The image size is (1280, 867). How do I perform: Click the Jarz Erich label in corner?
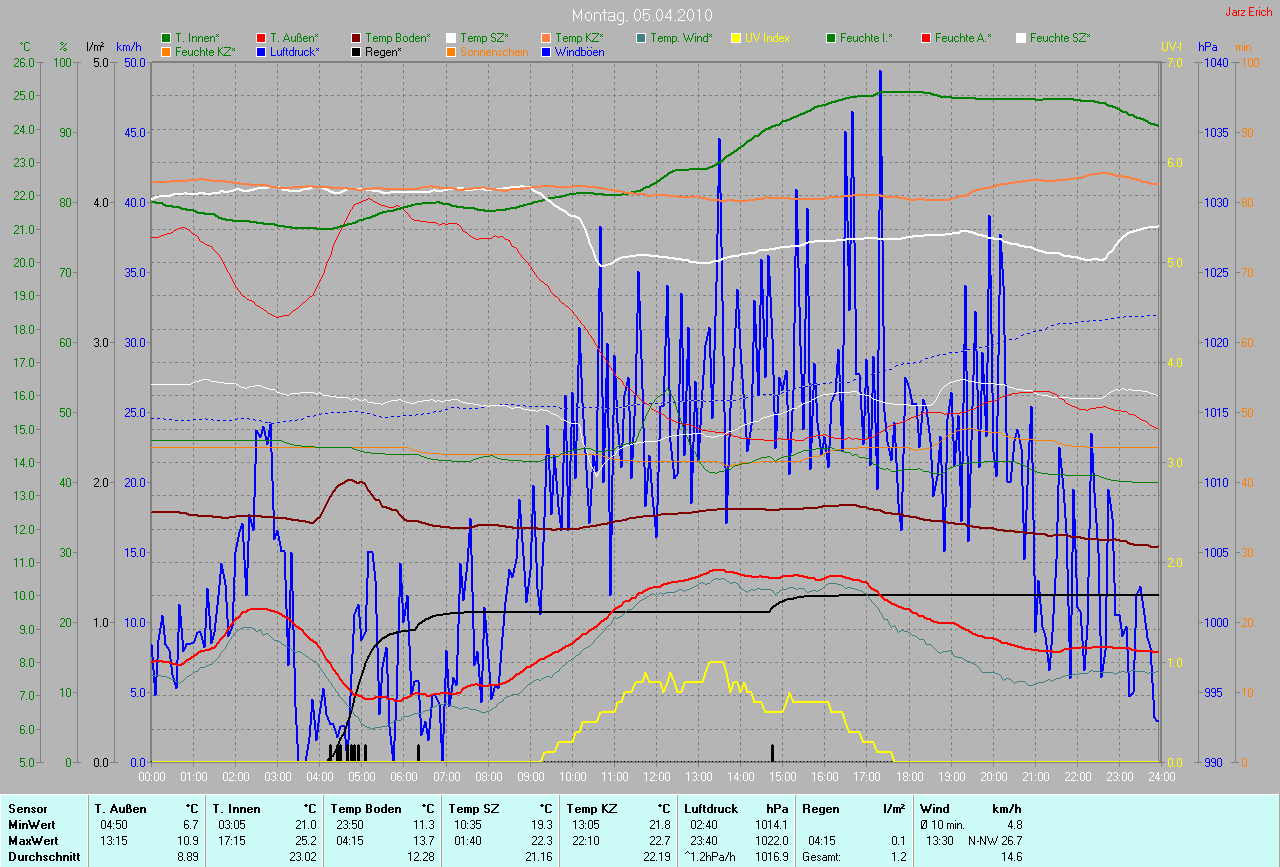click(x=1248, y=12)
